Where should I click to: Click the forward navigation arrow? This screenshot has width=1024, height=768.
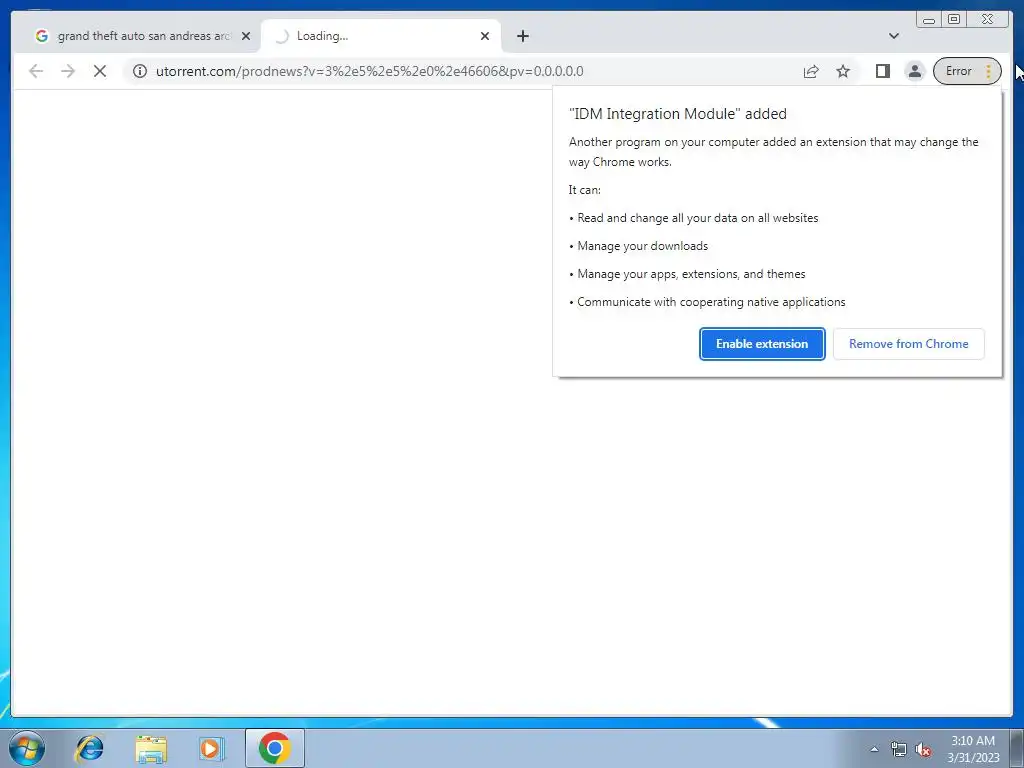tap(68, 71)
